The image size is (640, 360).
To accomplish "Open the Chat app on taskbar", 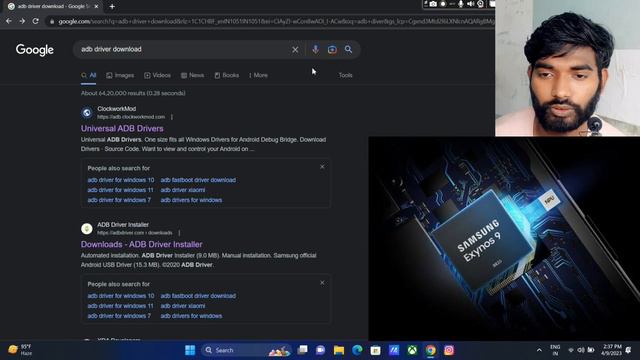I will coord(320,350).
